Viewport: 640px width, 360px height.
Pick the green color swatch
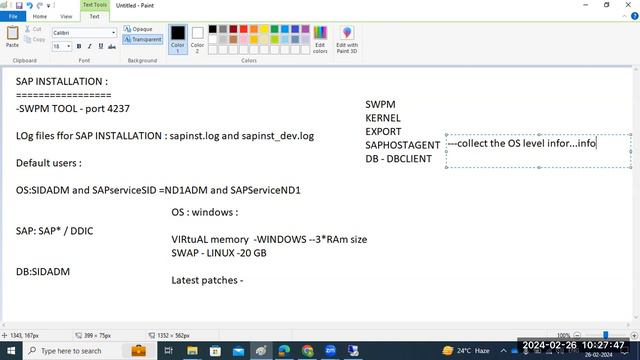click(x=274, y=29)
